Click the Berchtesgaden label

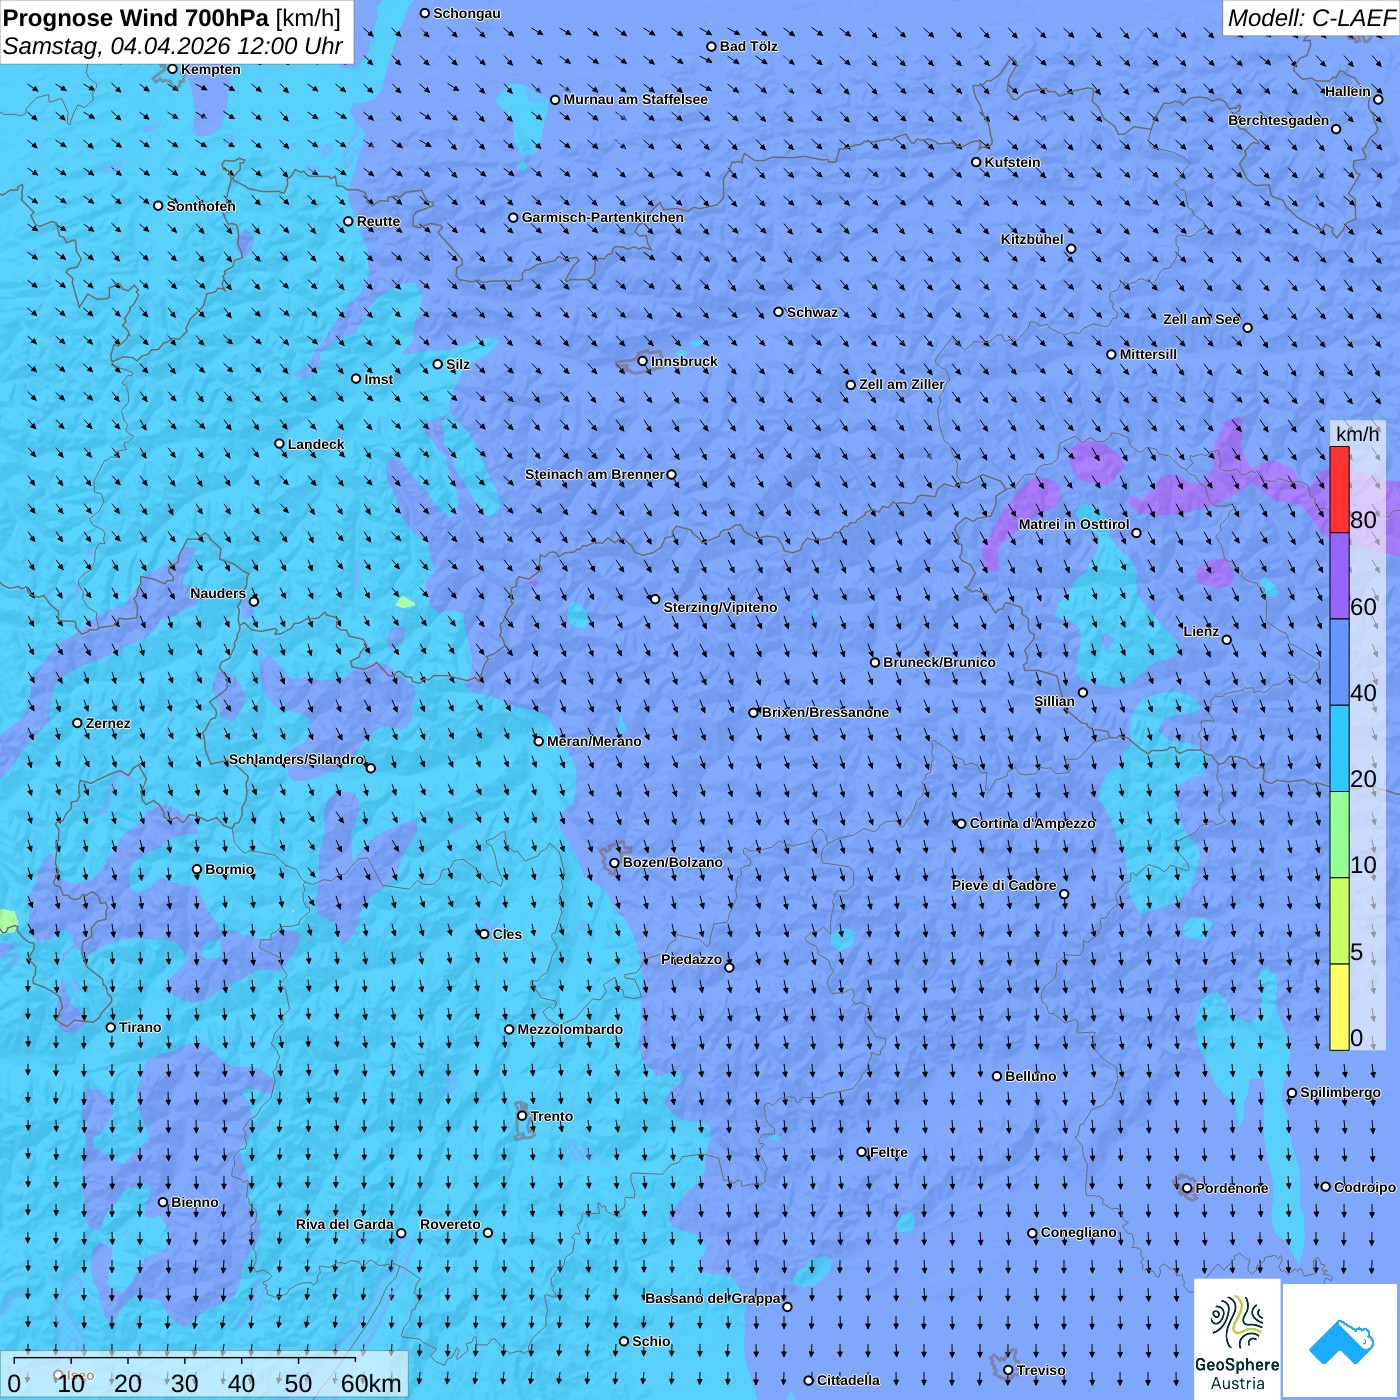pyautogui.click(x=1279, y=120)
